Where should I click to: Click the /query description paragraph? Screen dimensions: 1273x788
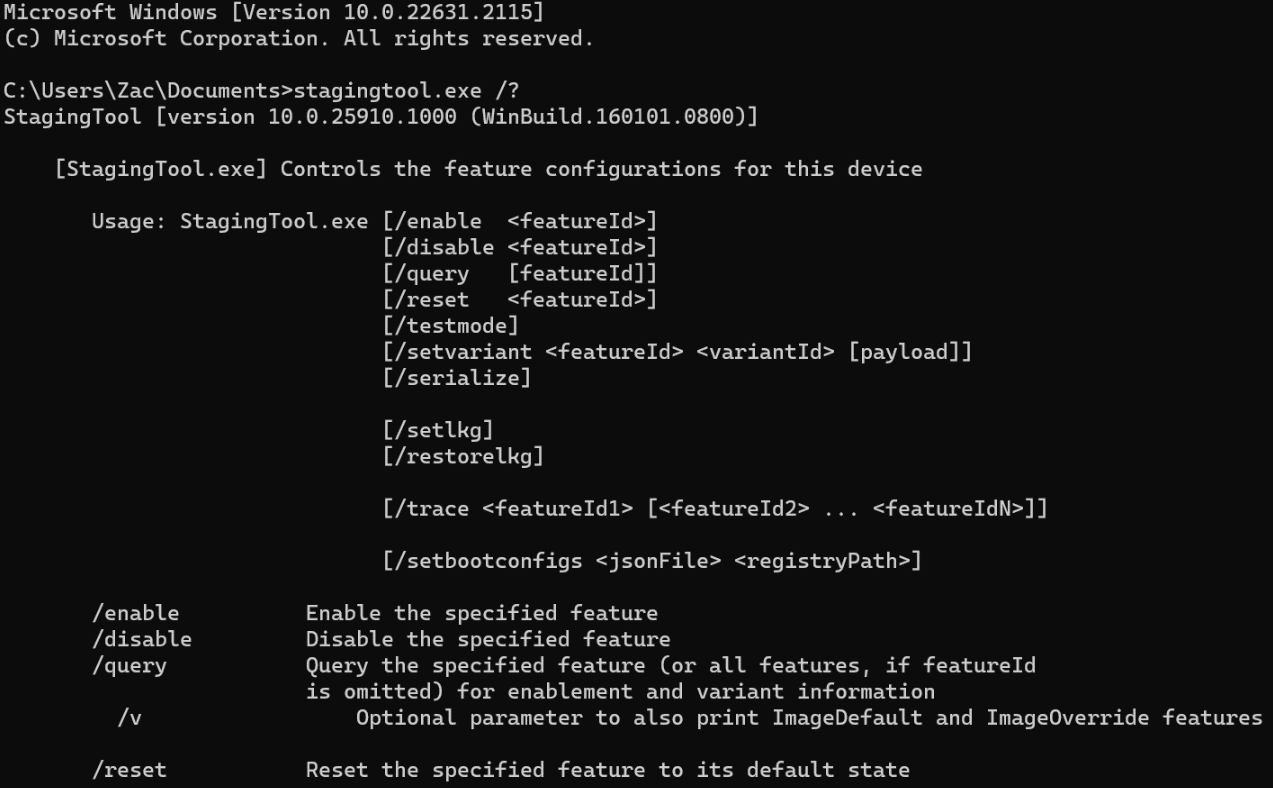(670, 678)
